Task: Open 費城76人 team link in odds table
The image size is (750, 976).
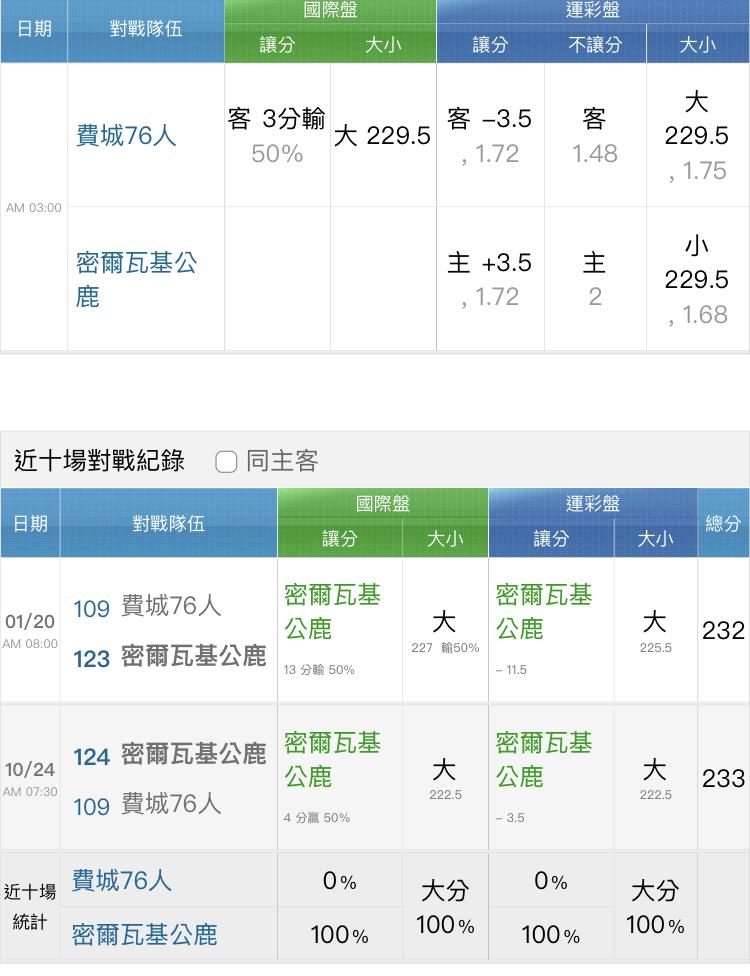Action: [126, 135]
